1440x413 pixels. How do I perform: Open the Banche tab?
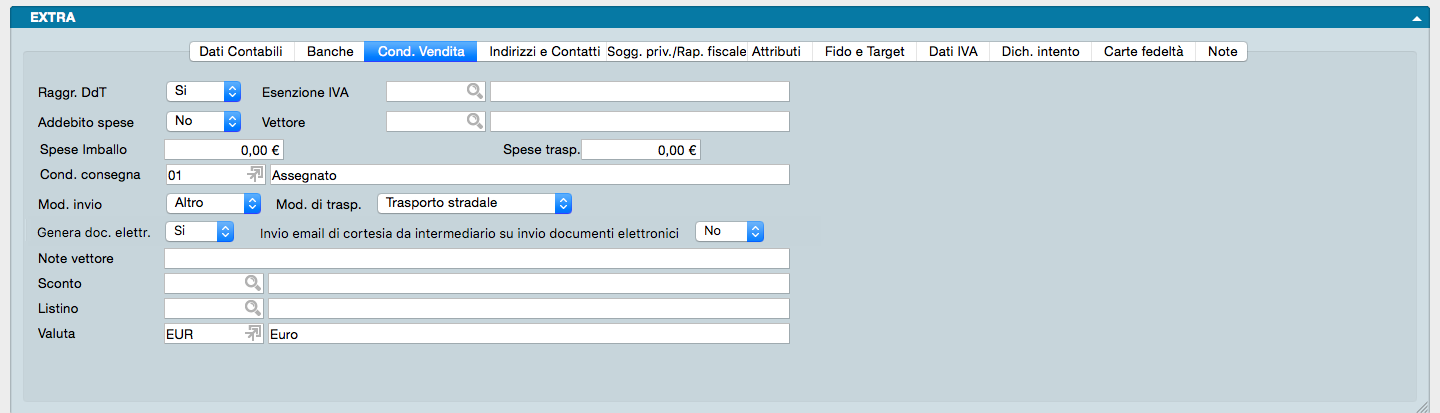click(x=330, y=51)
